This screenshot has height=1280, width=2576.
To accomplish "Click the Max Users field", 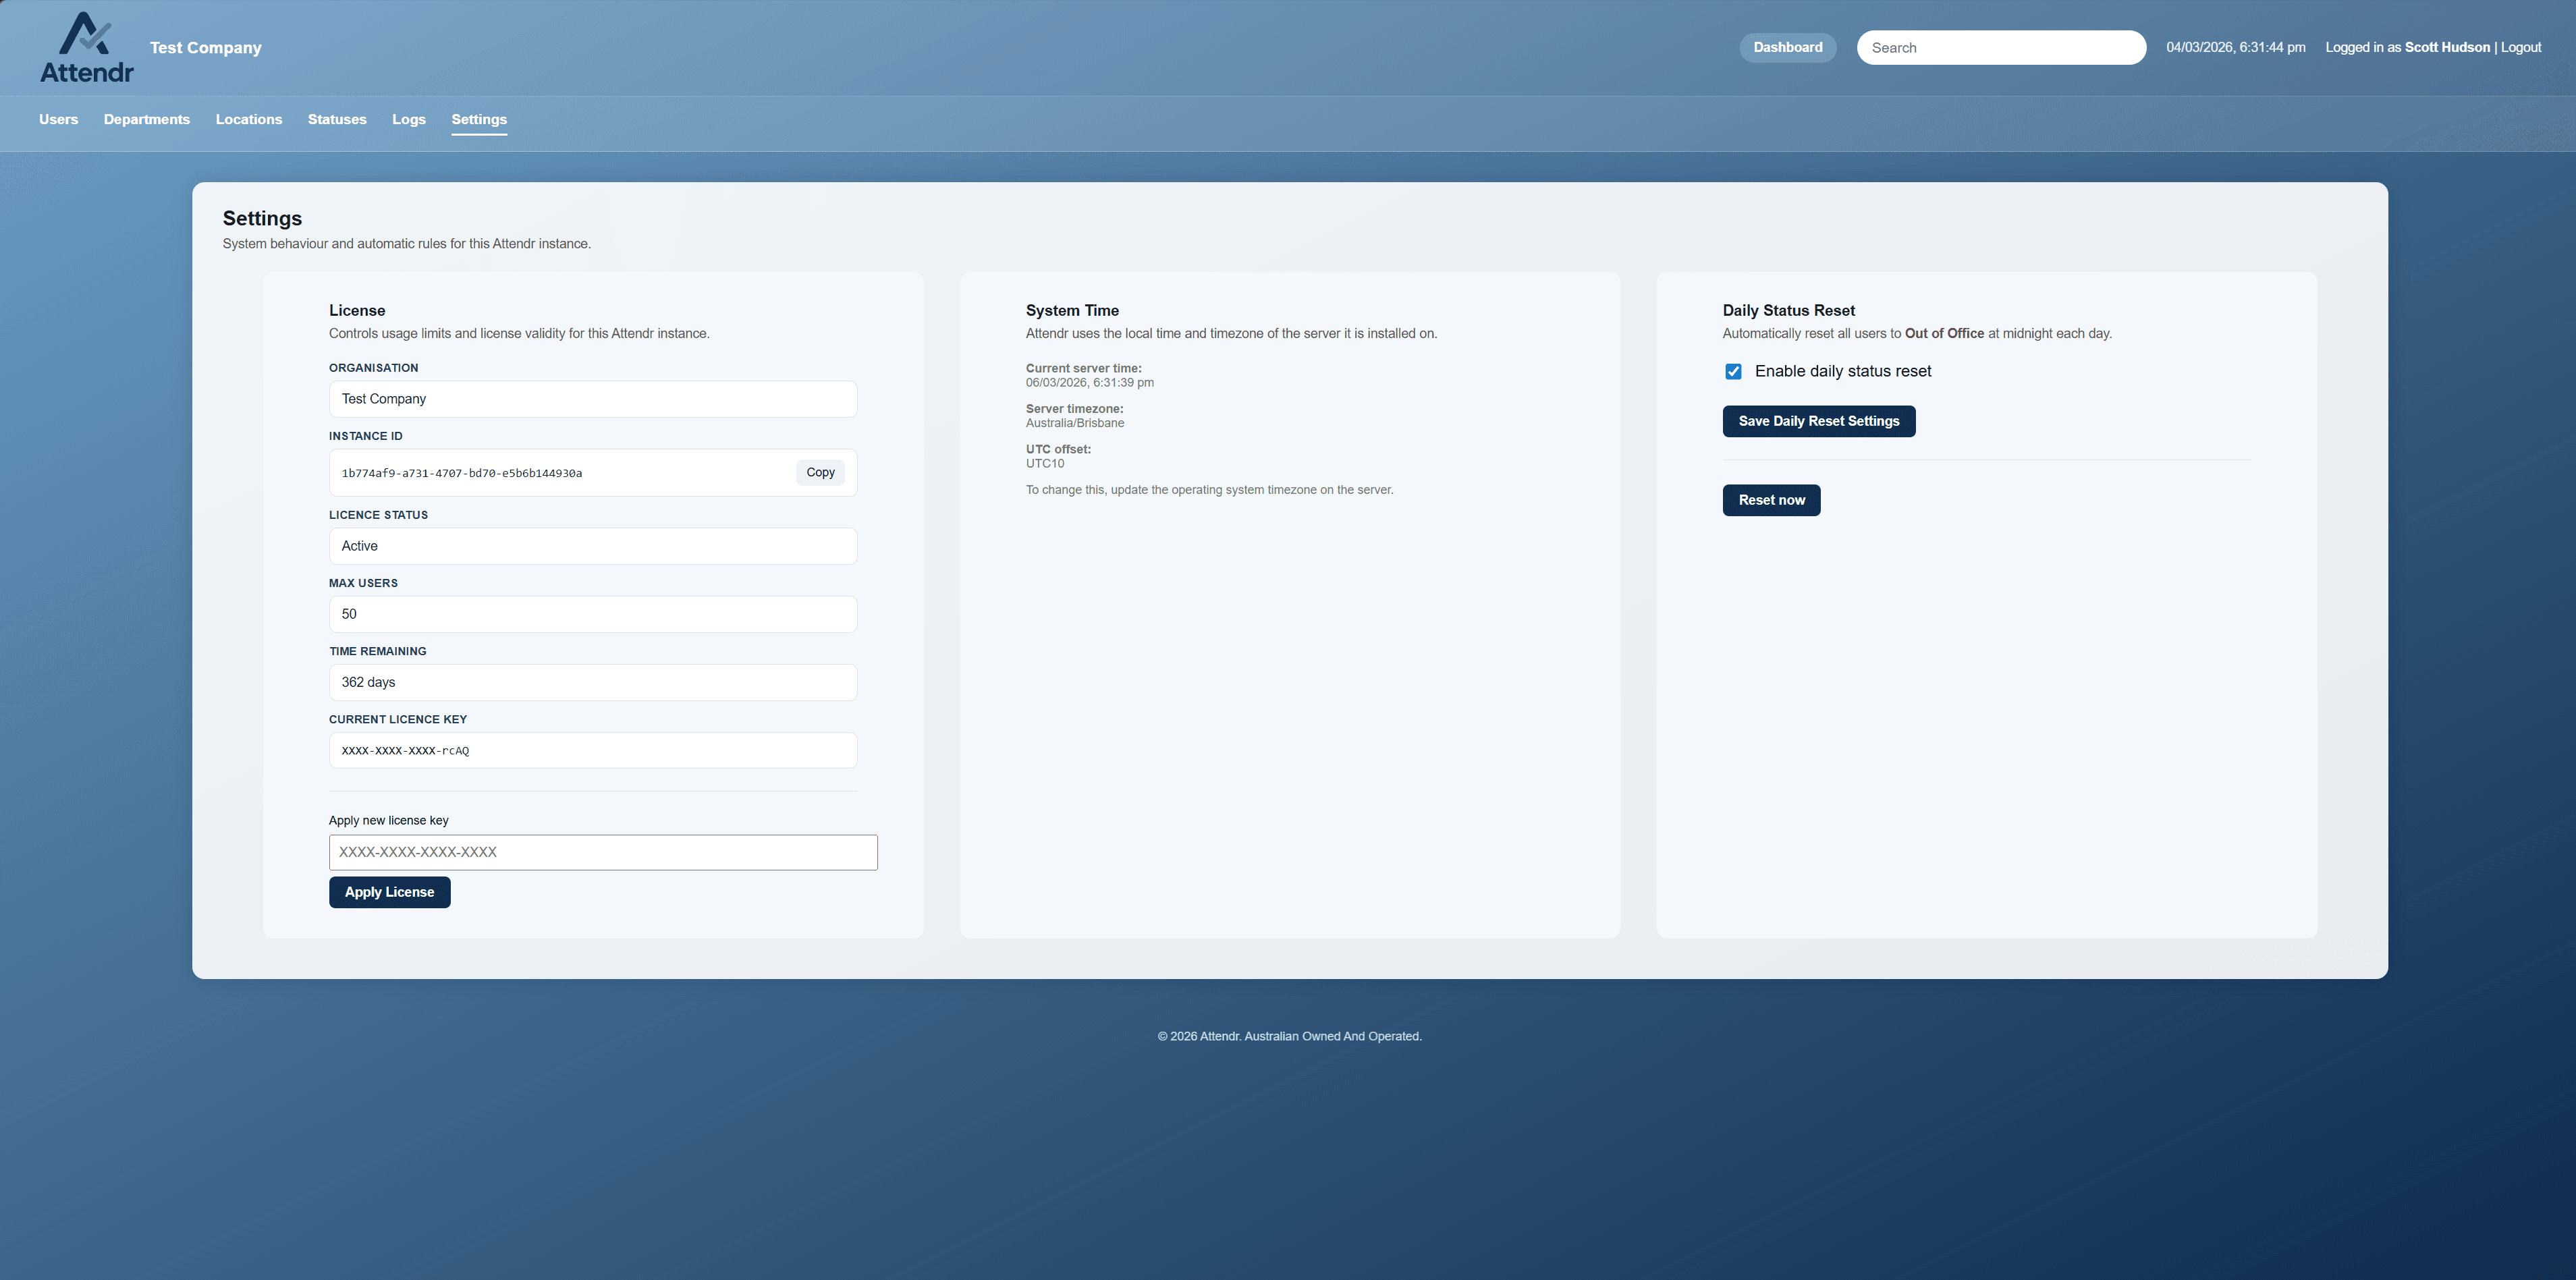I will point(592,614).
